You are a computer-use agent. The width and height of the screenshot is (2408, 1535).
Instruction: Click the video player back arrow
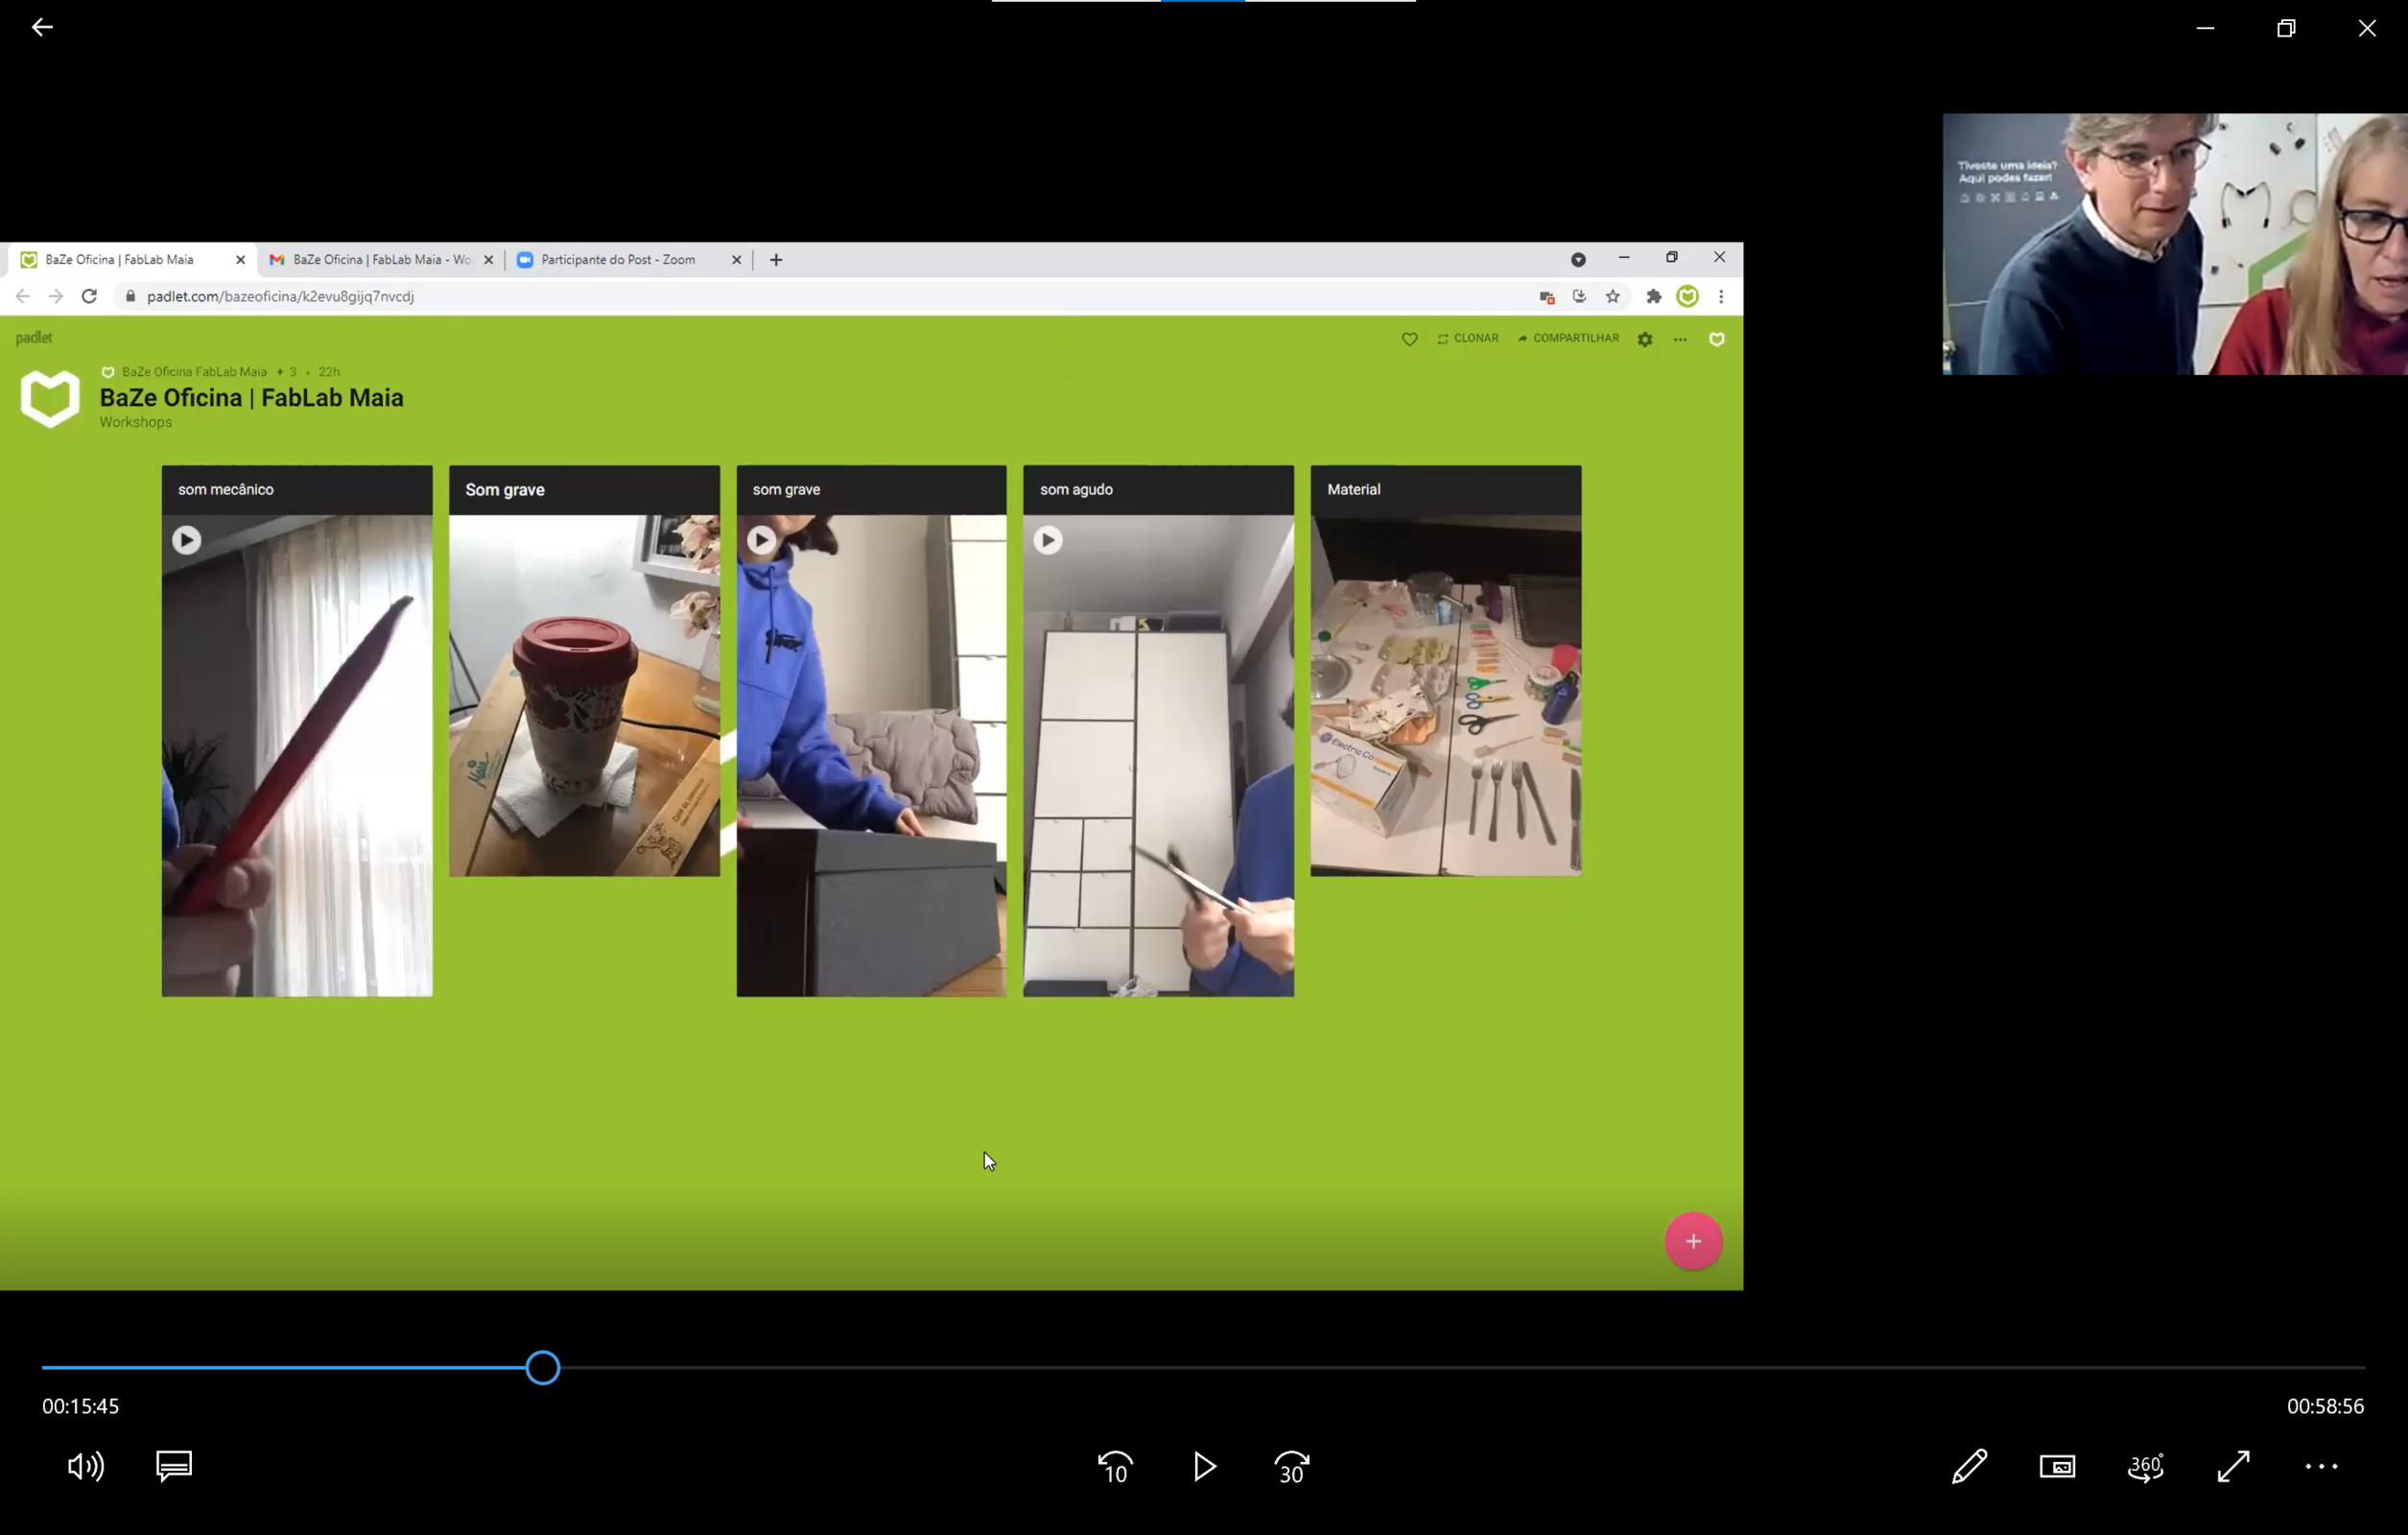point(42,27)
